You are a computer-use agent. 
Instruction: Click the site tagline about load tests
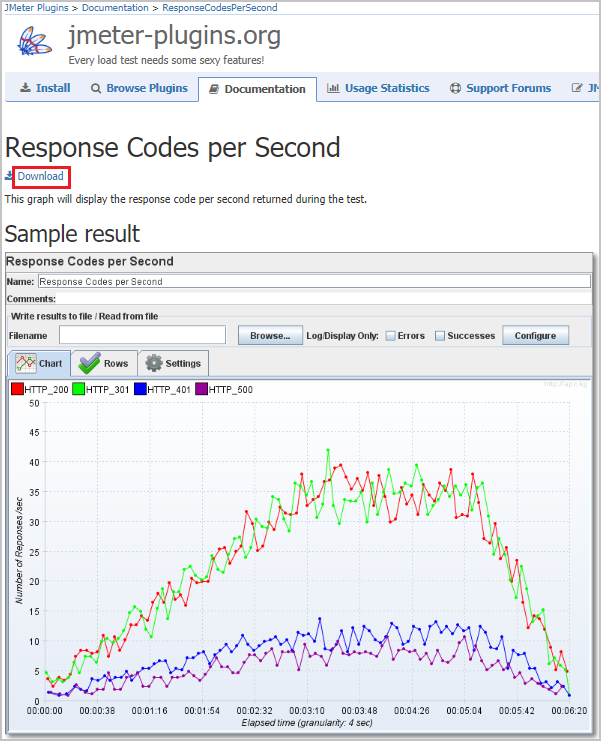[x=166, y=60]
